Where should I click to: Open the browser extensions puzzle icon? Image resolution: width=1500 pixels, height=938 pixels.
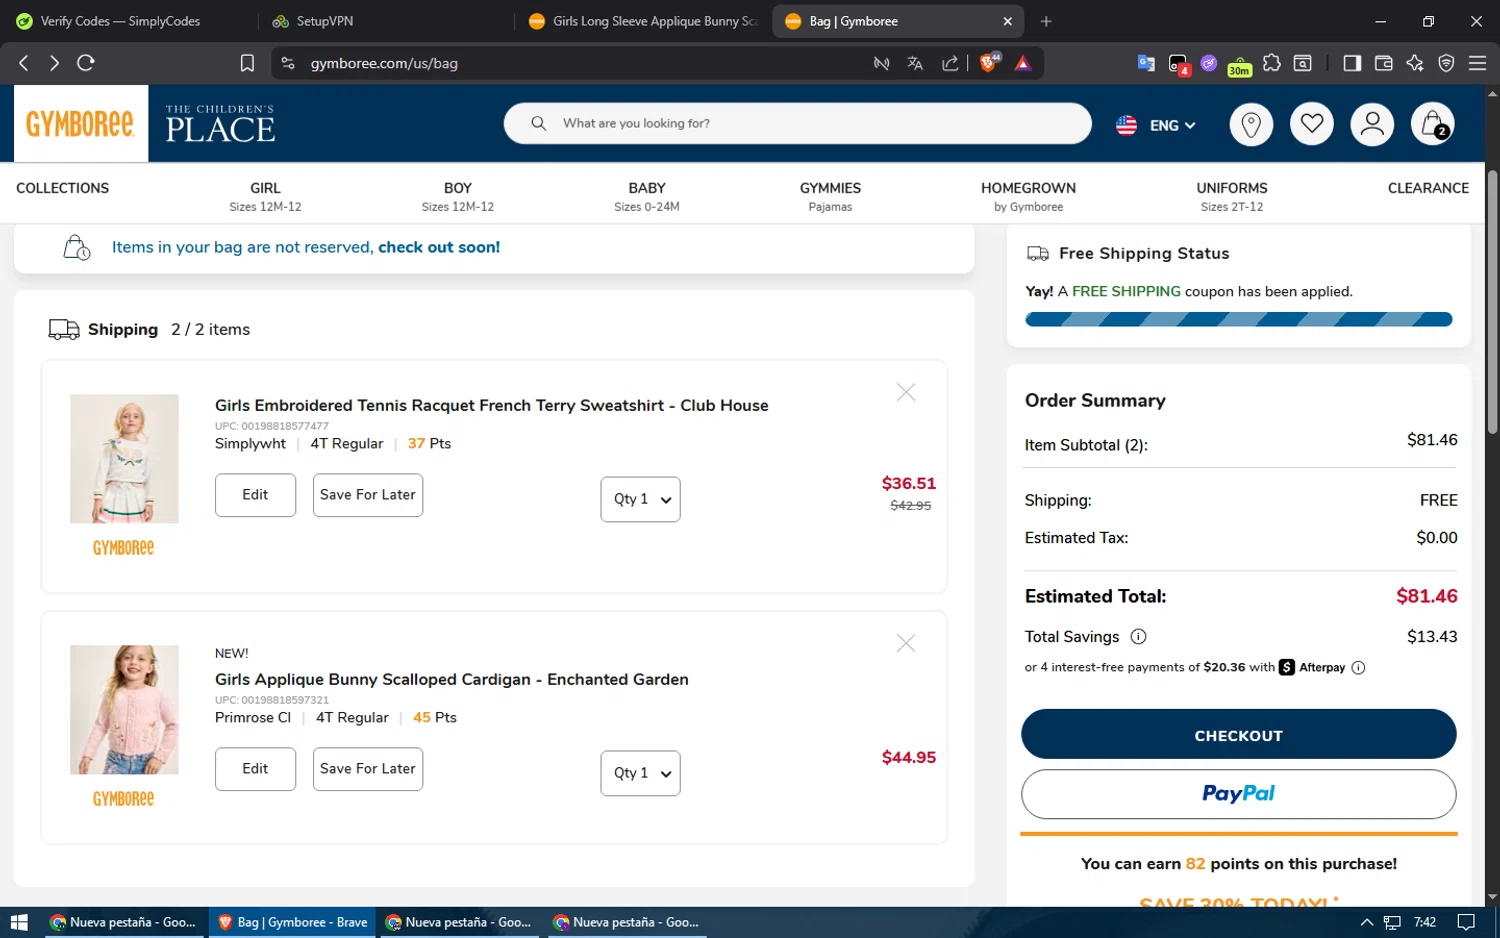click(1272, 63)
